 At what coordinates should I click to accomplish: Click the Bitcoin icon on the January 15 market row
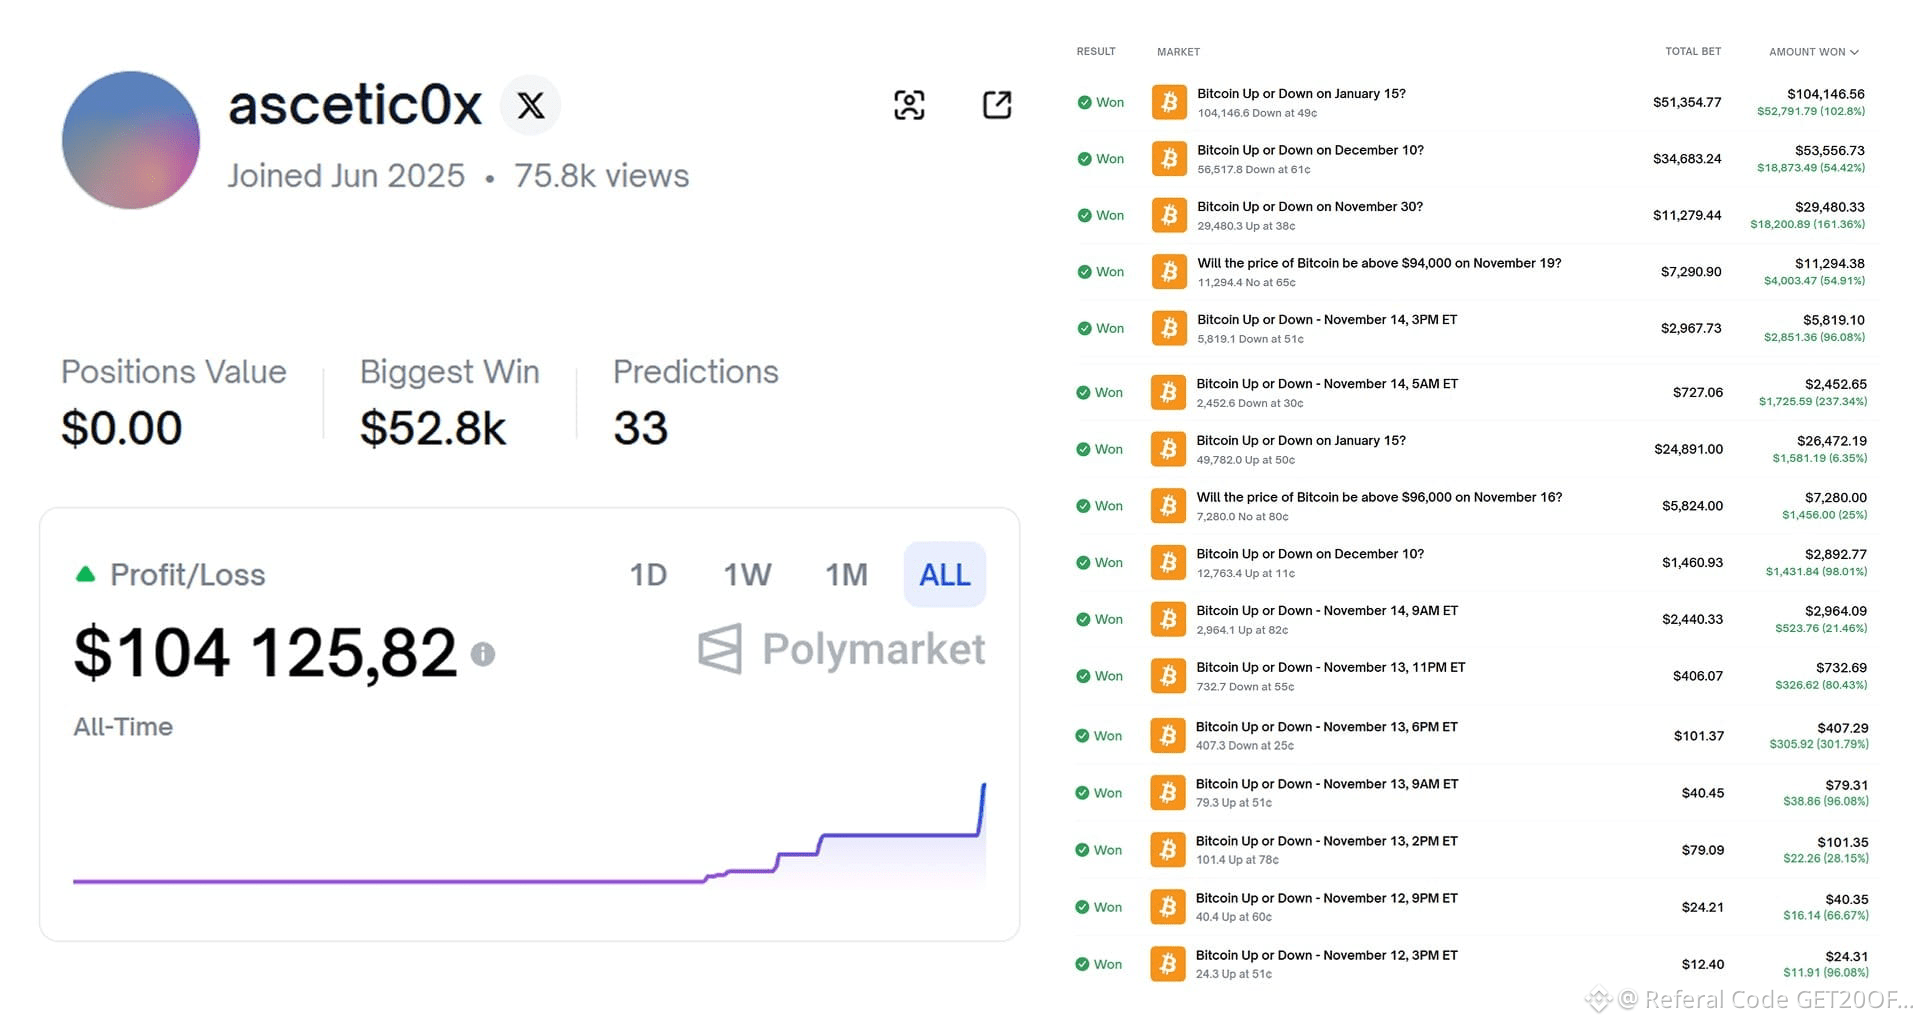point(1167,101)
